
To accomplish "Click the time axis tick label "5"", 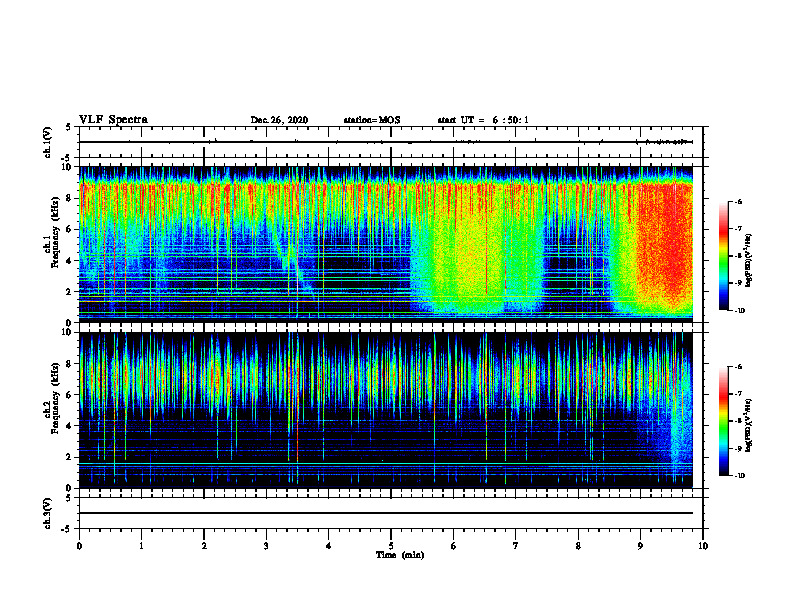I will coord(391,546).
